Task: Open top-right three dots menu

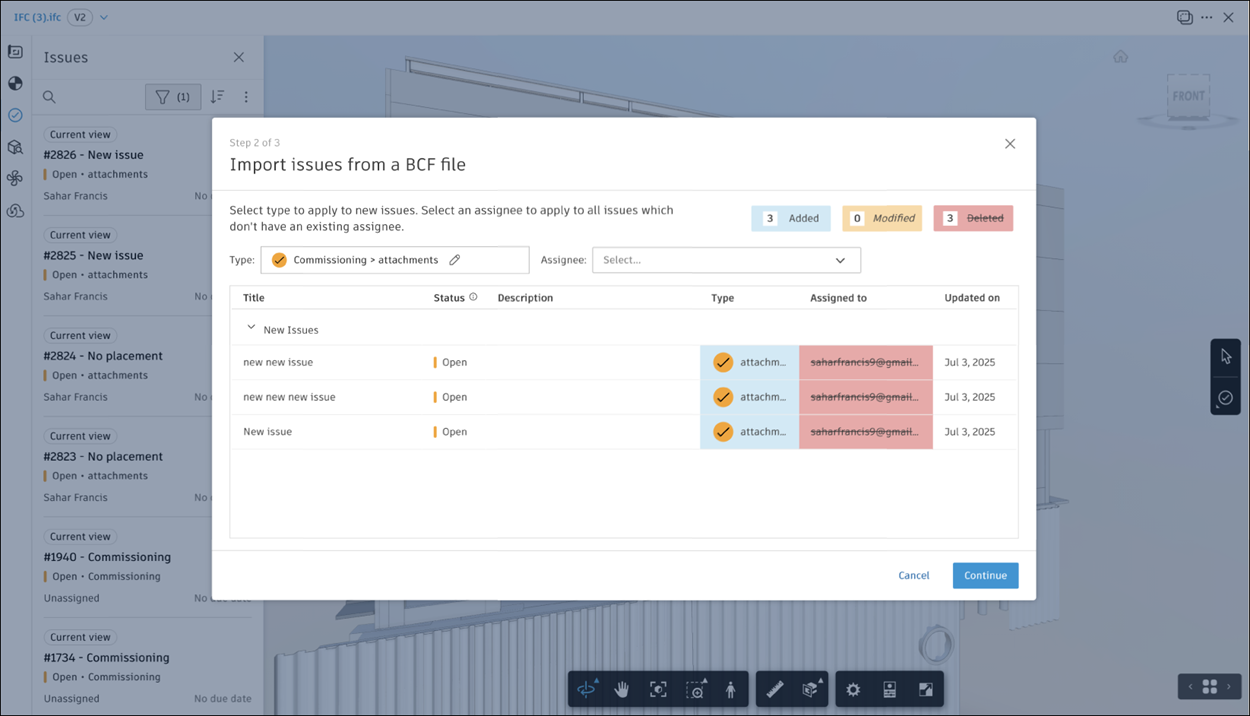Action: click(x=1207, y=17)
